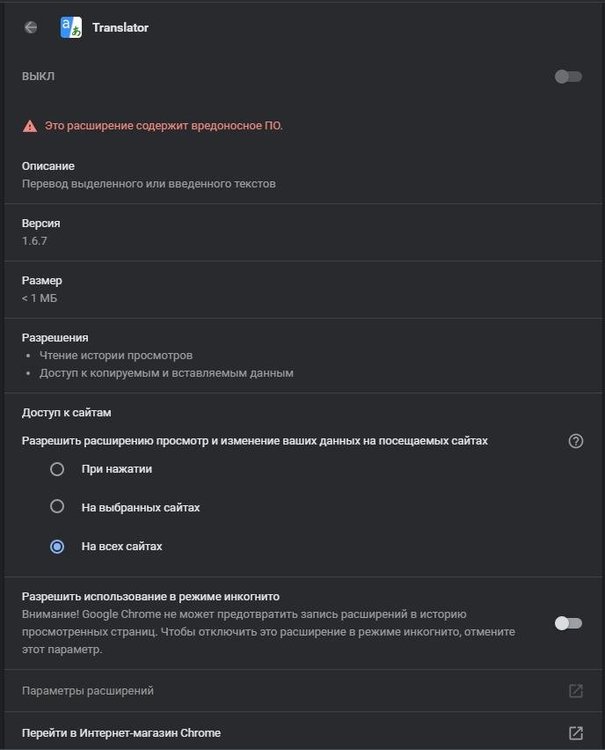Click the malware warning message text
The height and width of the screenshot is (750, 605).
[164, 126]
